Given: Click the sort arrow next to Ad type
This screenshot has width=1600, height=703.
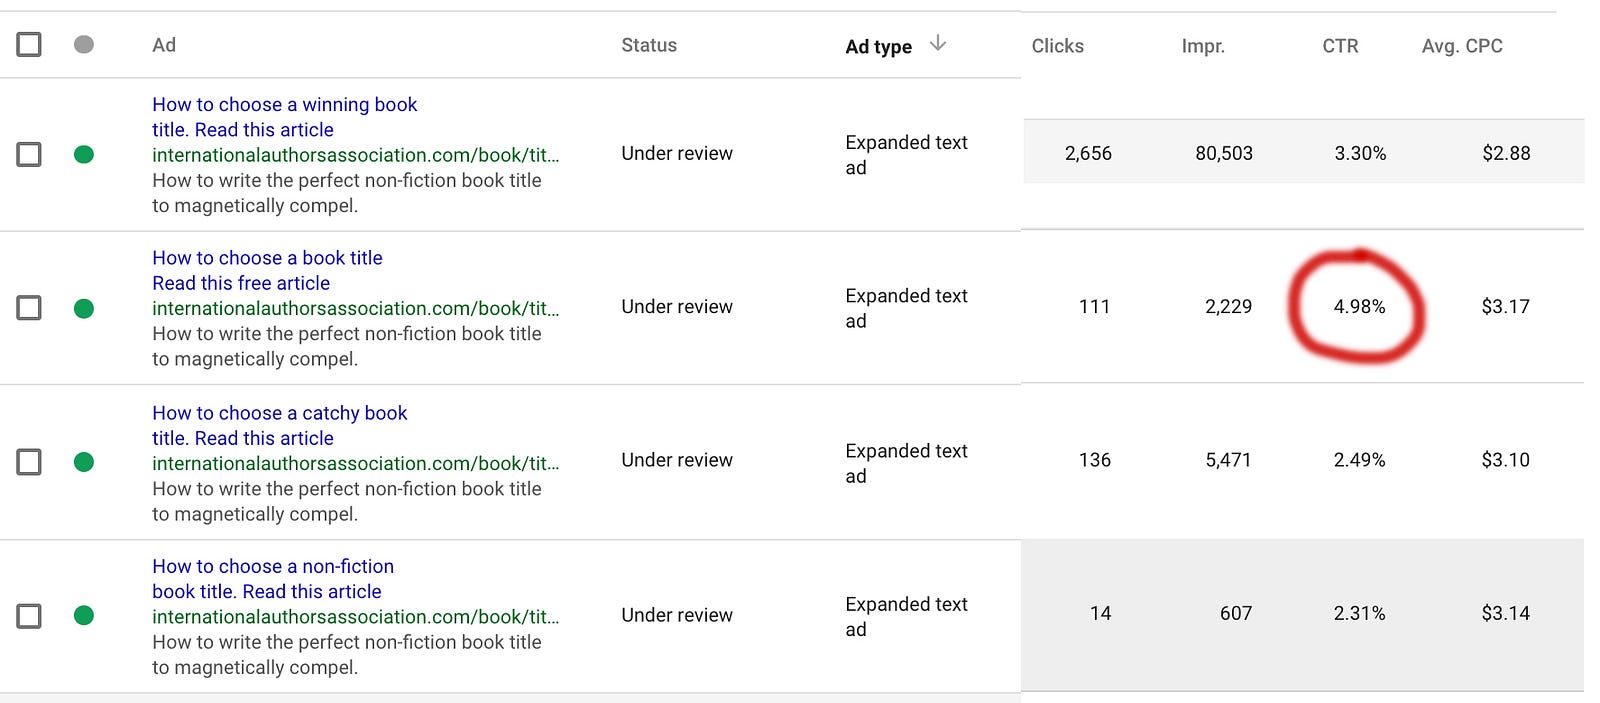Looking at the screenshot, I should (x=937, y=43).
